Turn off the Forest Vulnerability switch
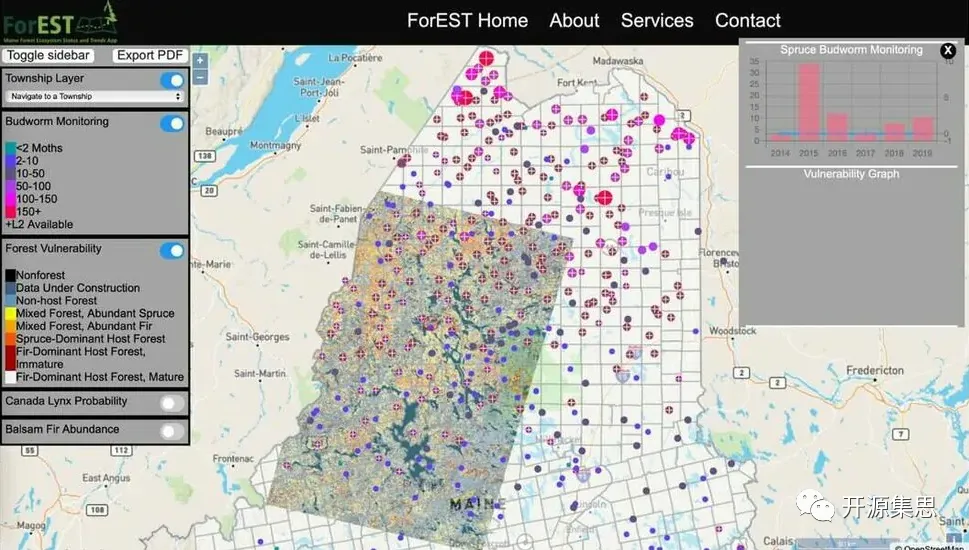Image resolution: width=969 pixels, height=550 pixels. click(172, 250)
